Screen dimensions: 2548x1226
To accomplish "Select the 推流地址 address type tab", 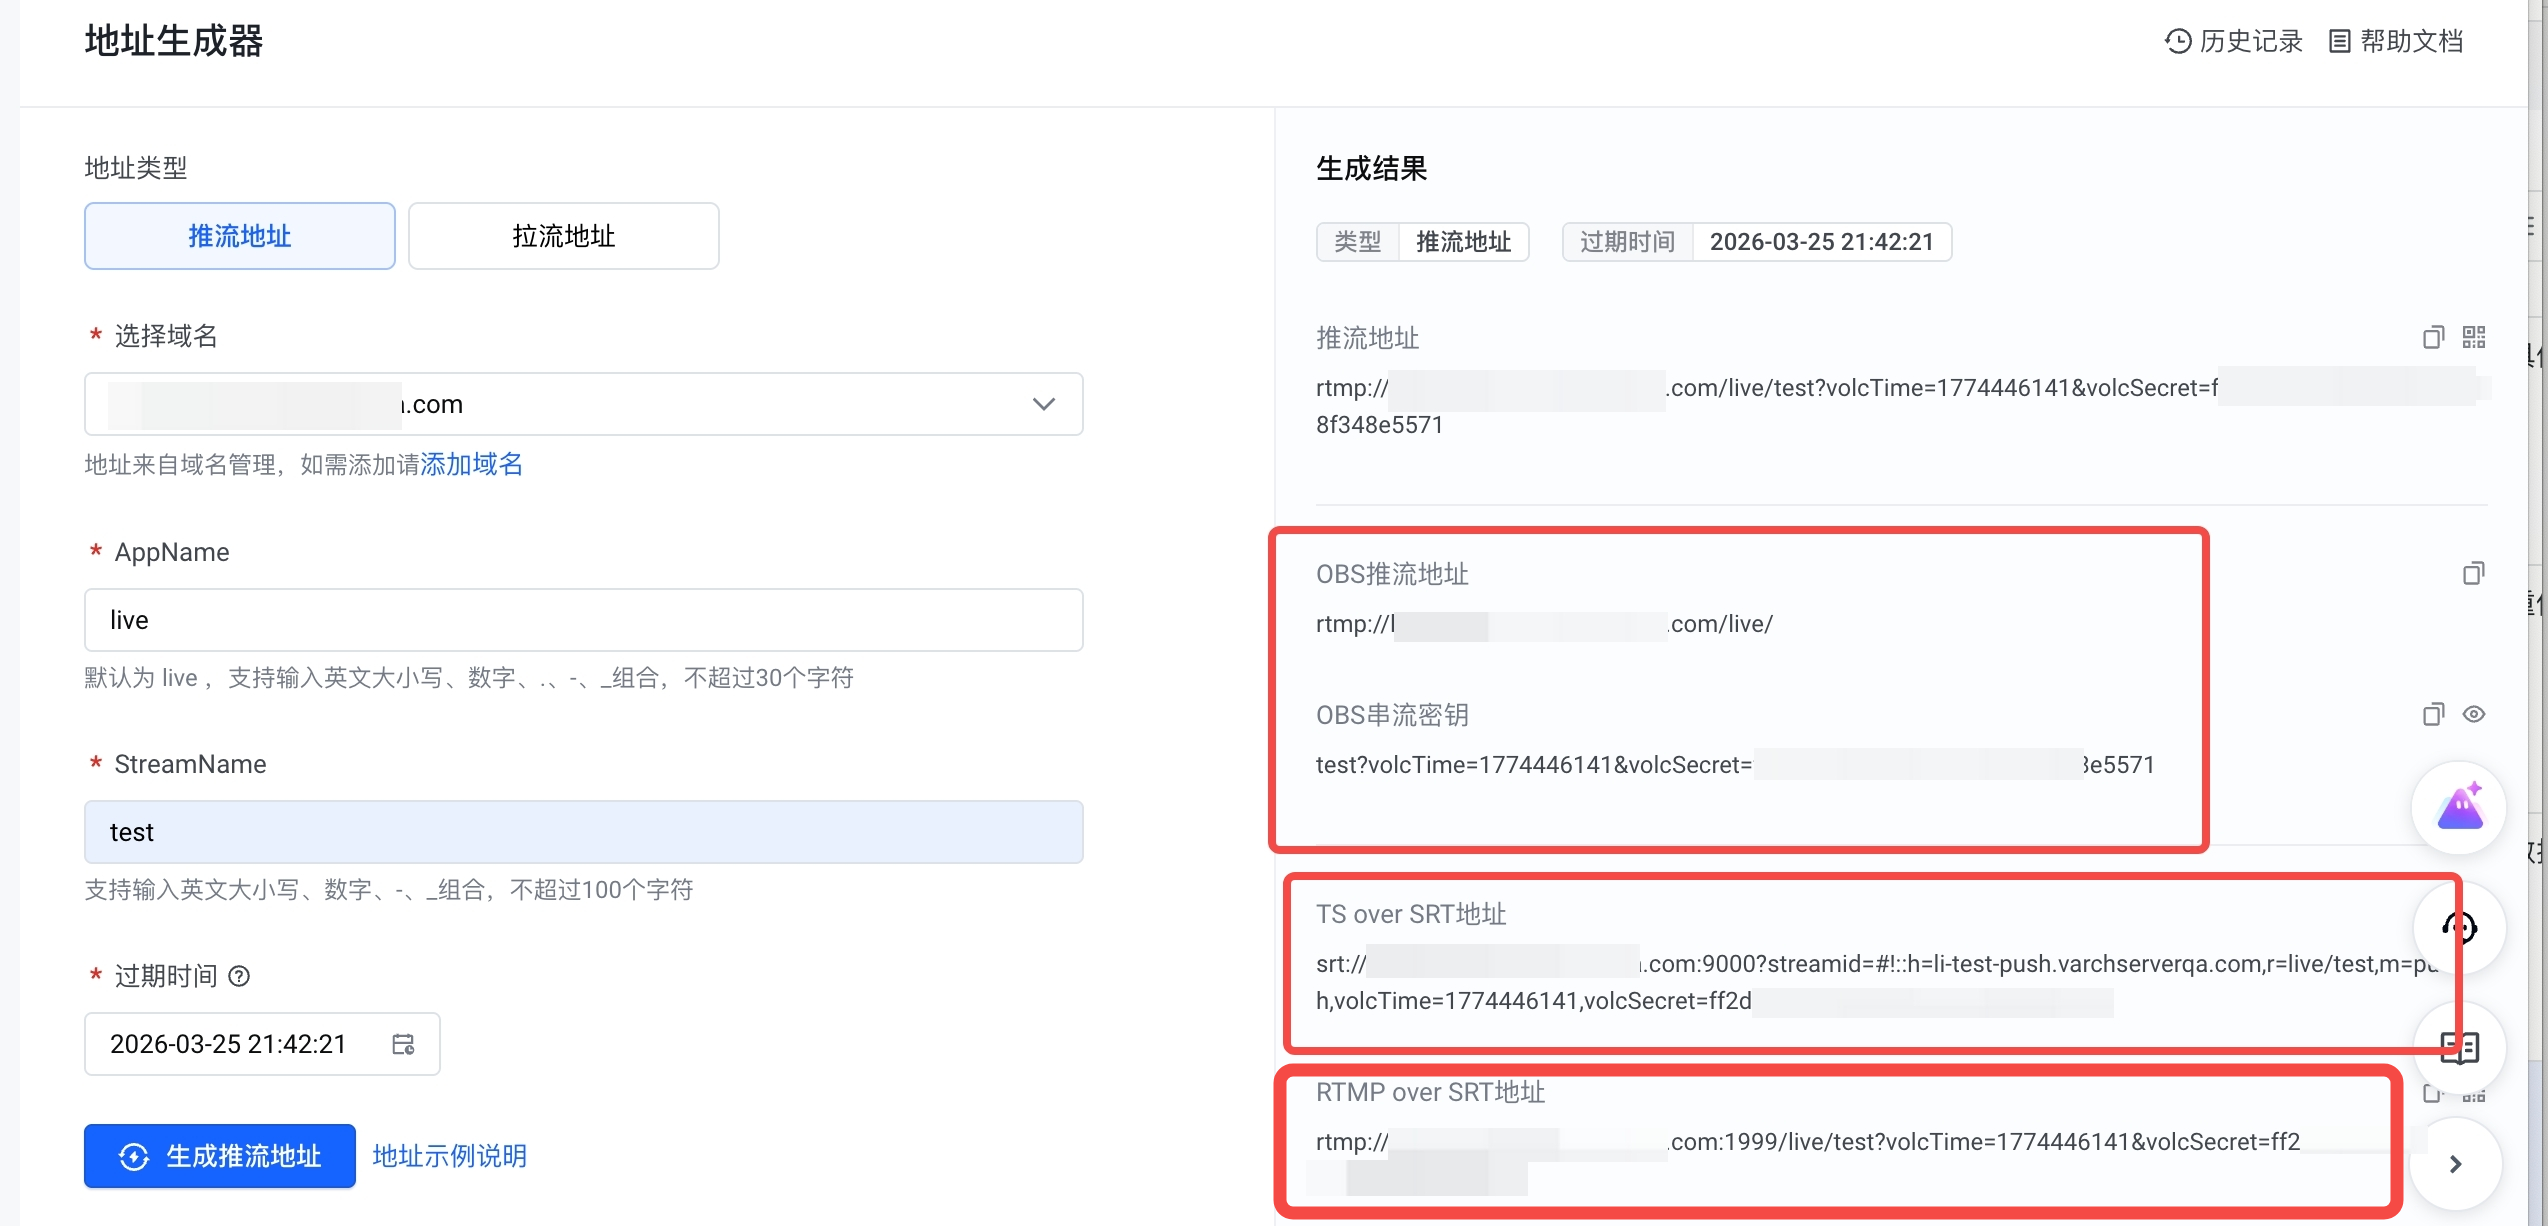I will [x=240, y=236].
